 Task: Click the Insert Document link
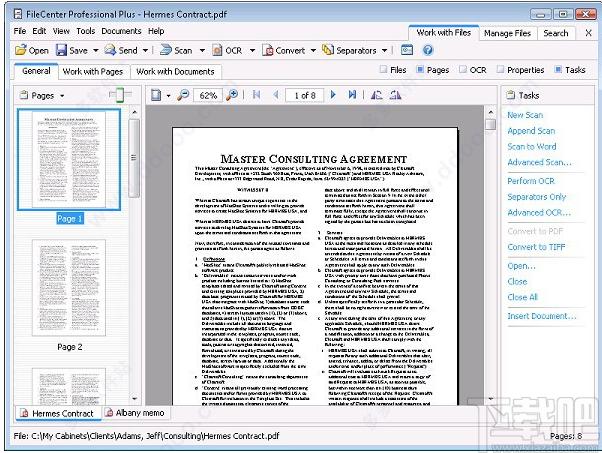point(541,316)
